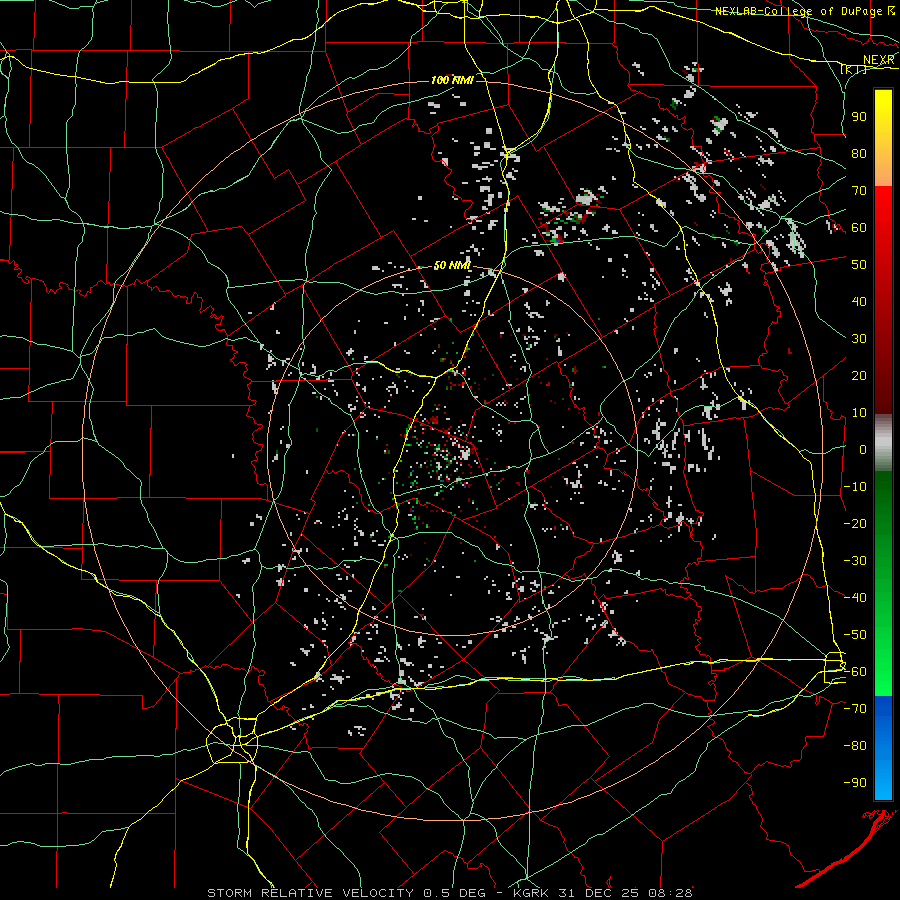This screenshot has height=900, width=900.
Task: Click the -80 value on the velocity scale
Action: 855,746
